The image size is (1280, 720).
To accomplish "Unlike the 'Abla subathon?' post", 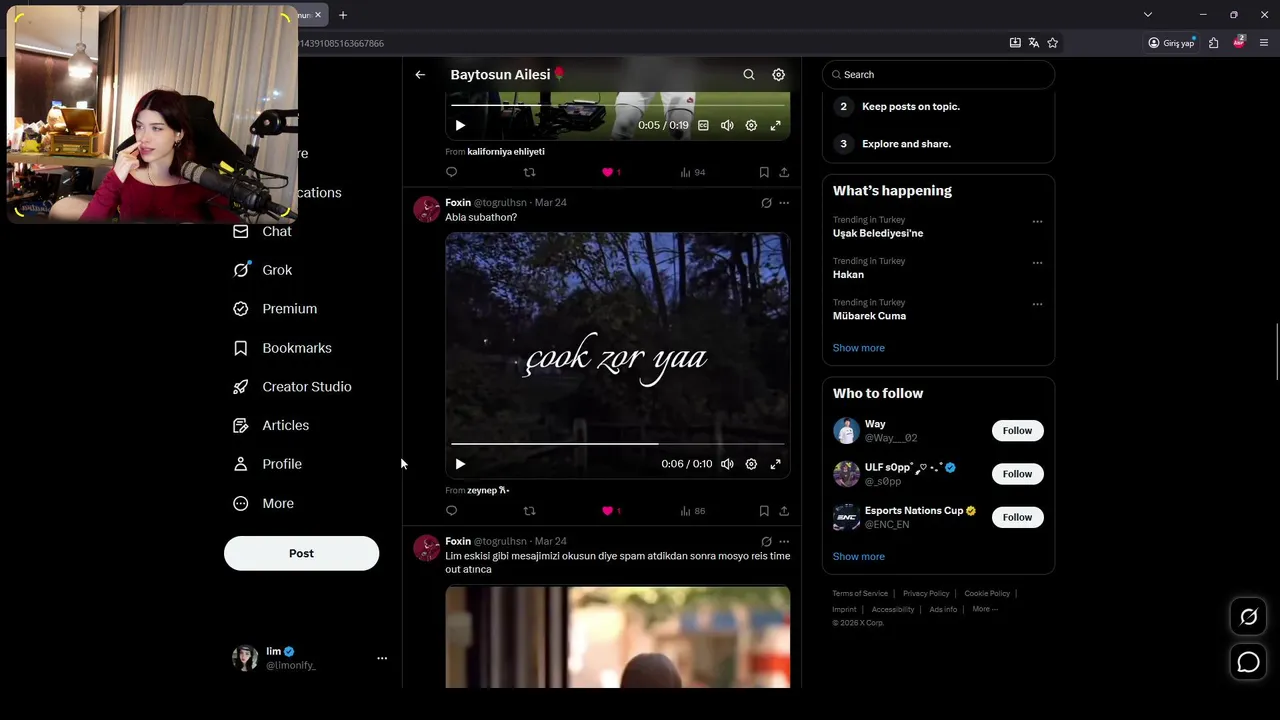I will tap(607, 511).
